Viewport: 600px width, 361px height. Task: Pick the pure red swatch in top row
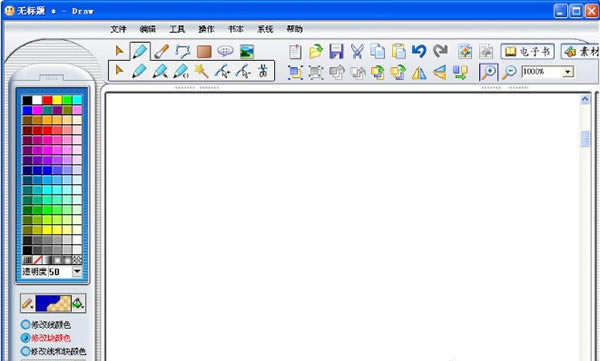point(47,100)
